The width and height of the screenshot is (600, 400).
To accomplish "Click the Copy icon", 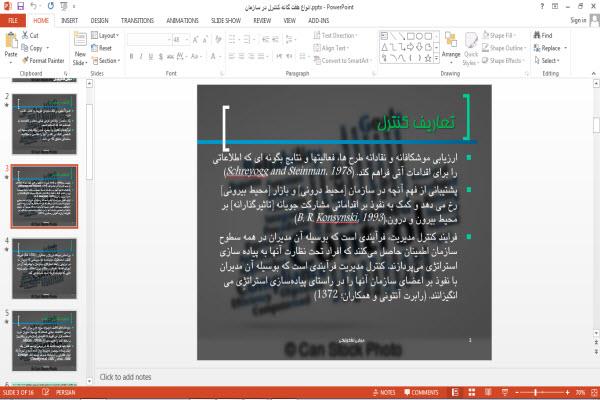I will click(25, 48).
